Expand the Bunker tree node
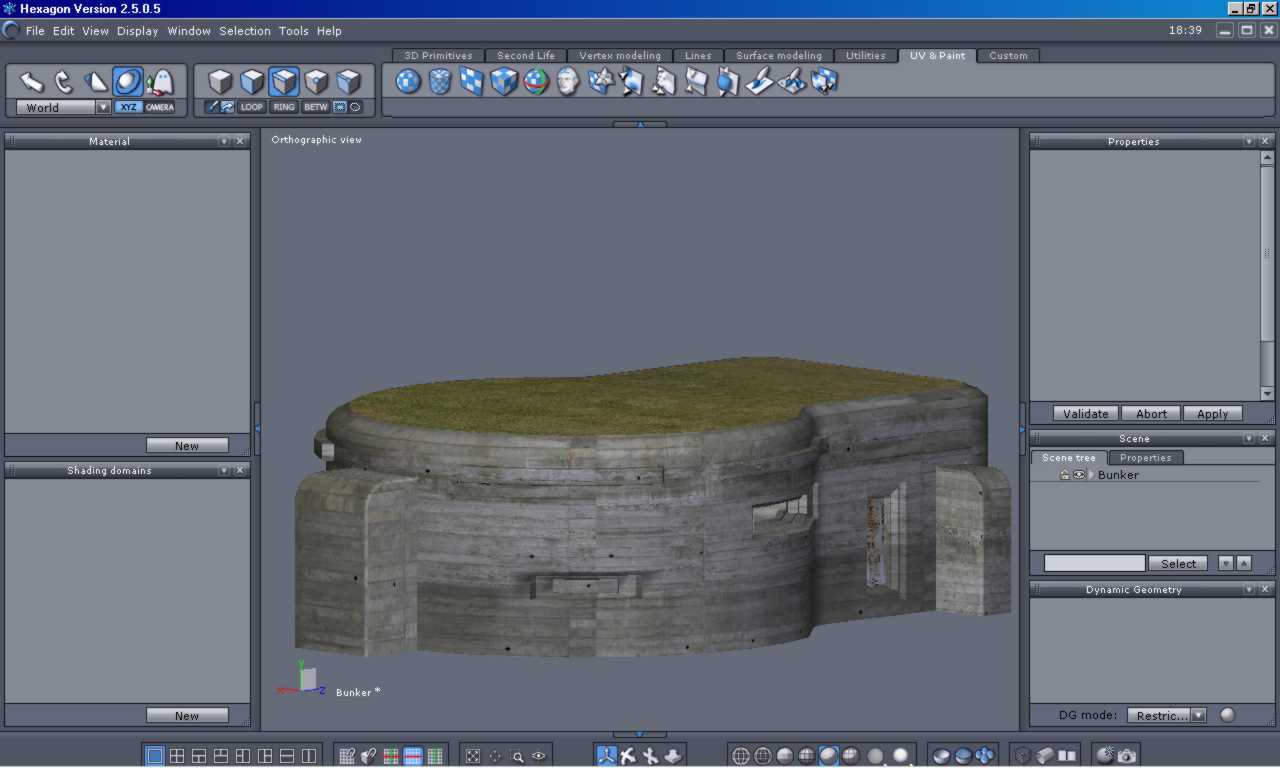The image size is (1280, 768). 1091,475
